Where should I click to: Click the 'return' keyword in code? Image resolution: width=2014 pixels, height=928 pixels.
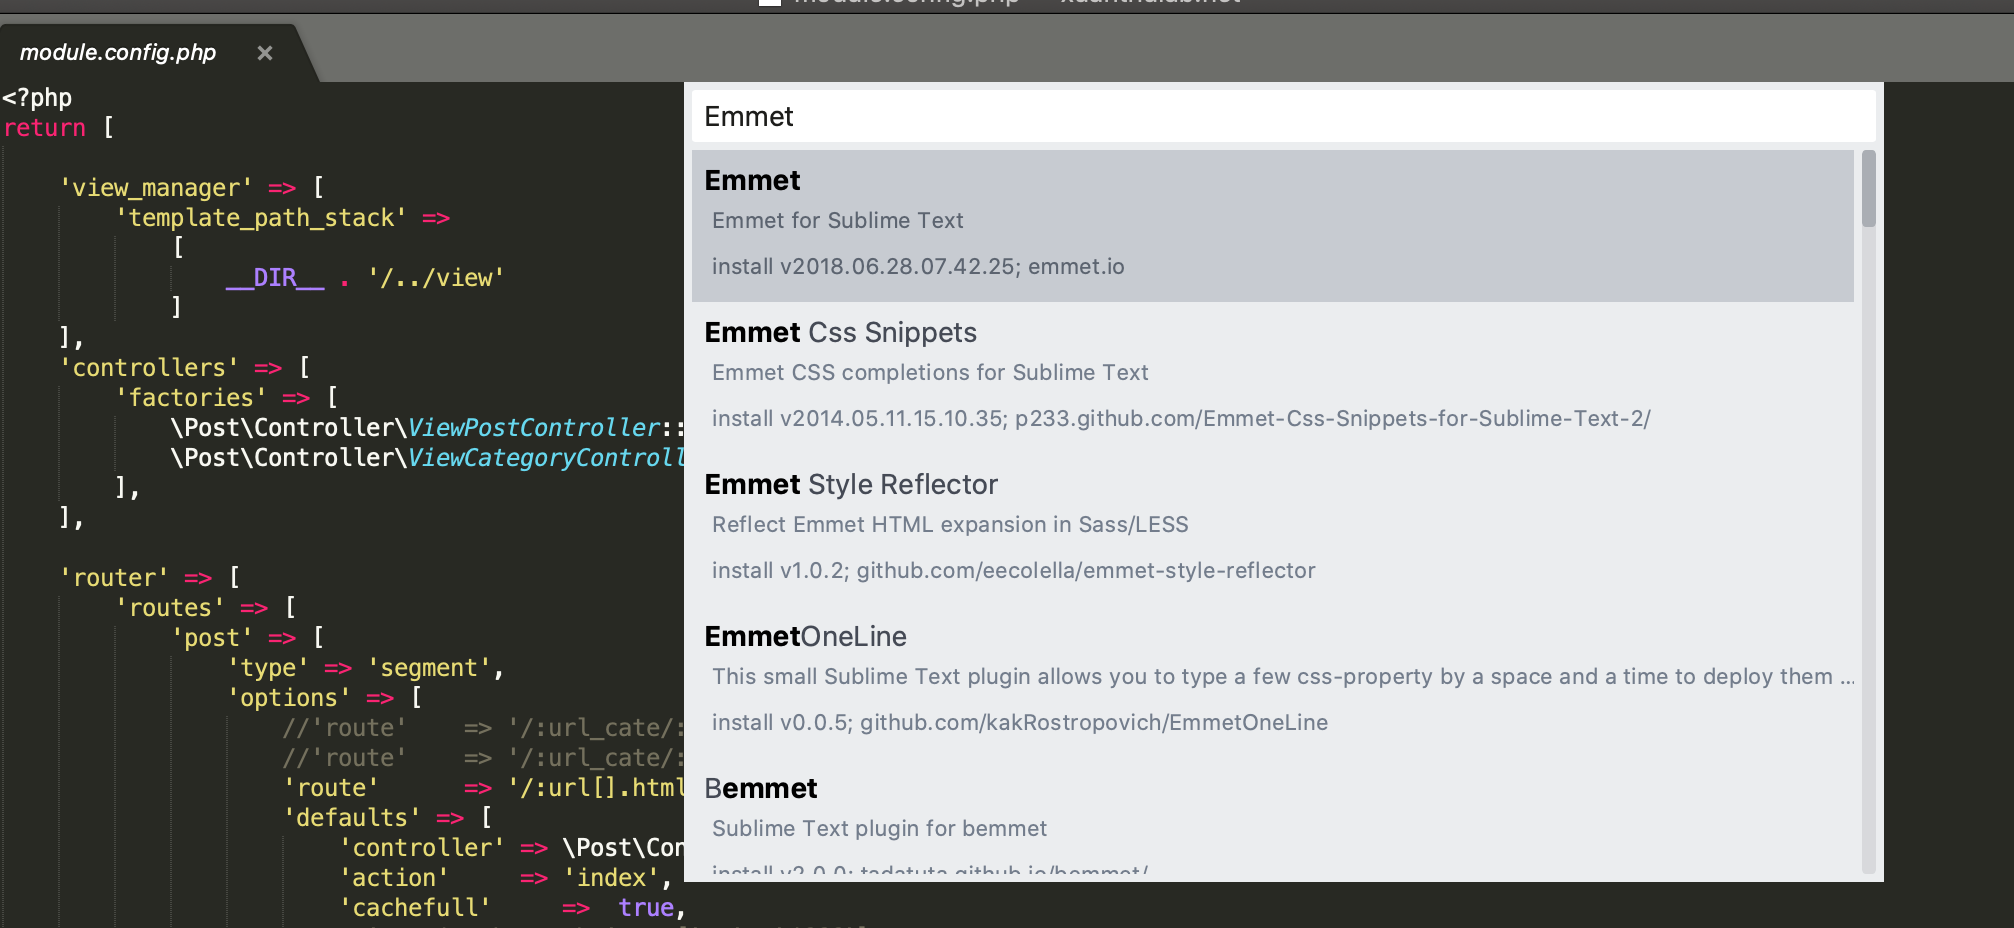coord(45,128)
